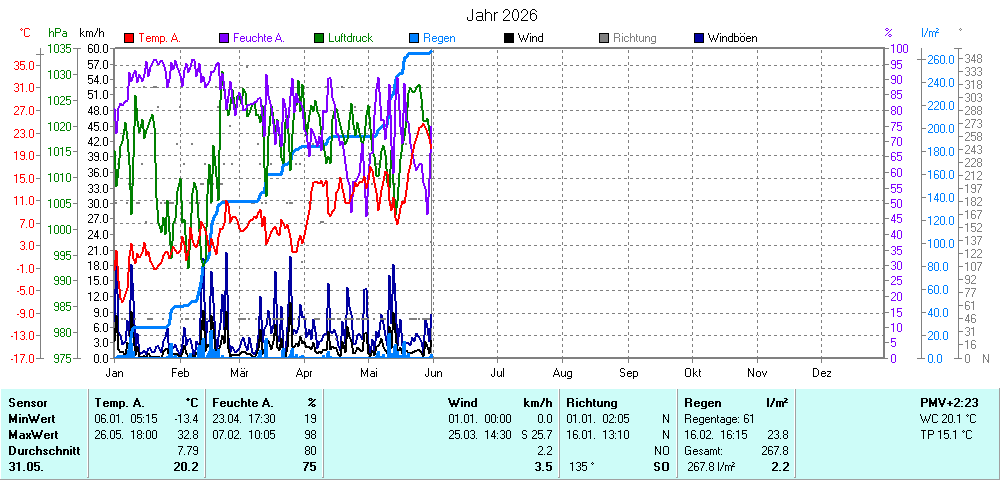The height and width of the screenshot is (480, 1000).
Task: Click maximum humidity value 98
Action: point(311,435)
